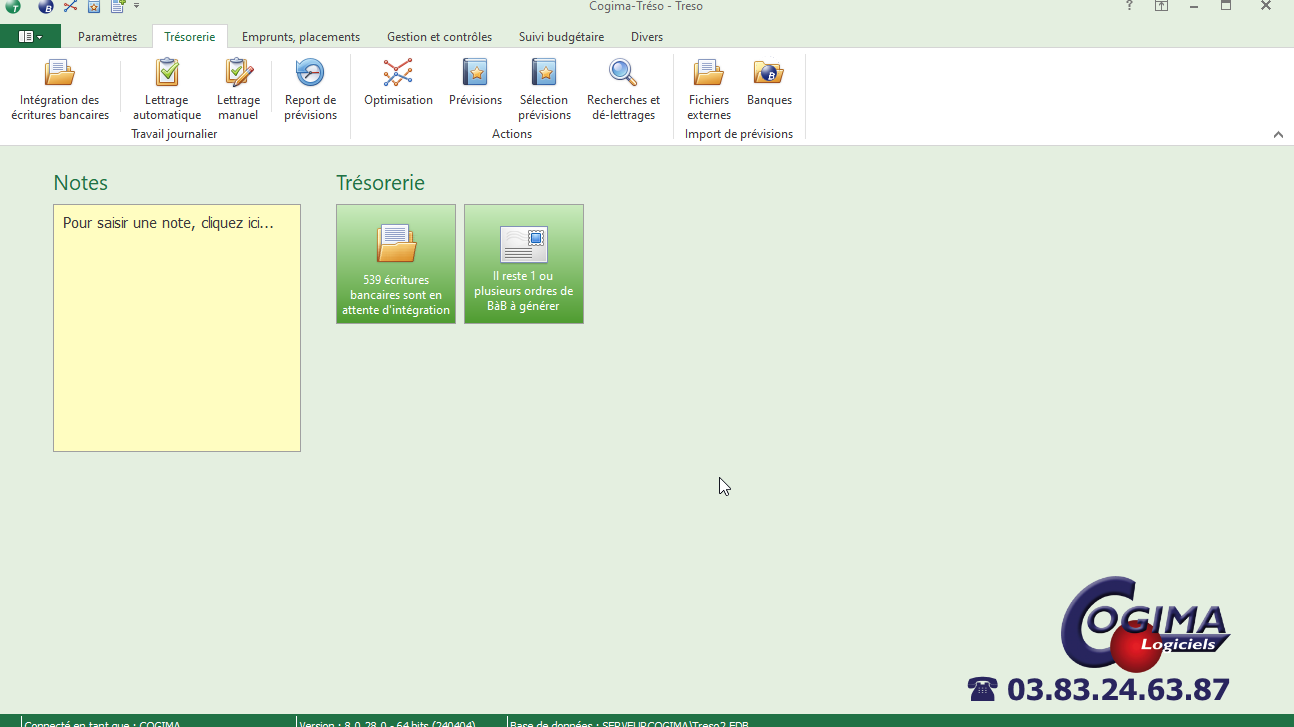This screenshot has width=1294, height=727.
Task: Open the green application menu dropdown
Action: click(x=30, y=37)
